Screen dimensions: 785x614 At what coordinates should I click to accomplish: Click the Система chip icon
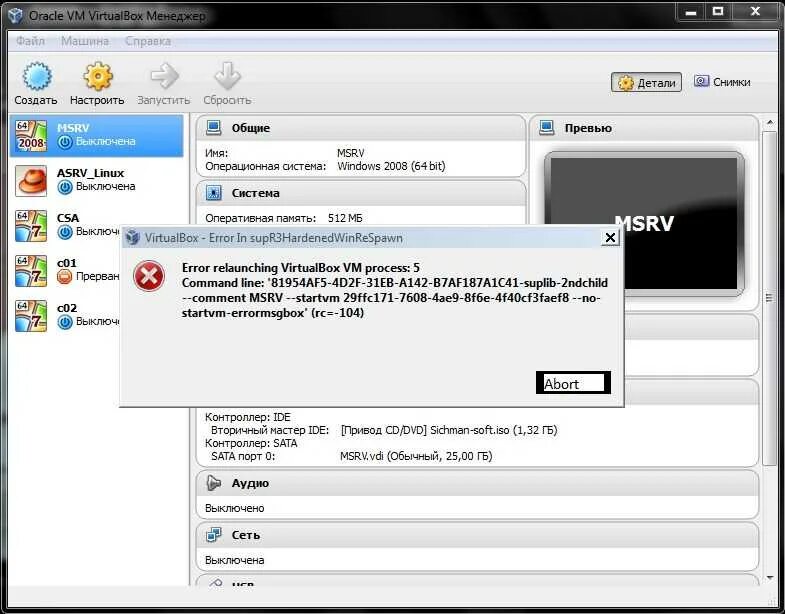tap(214, 193)
